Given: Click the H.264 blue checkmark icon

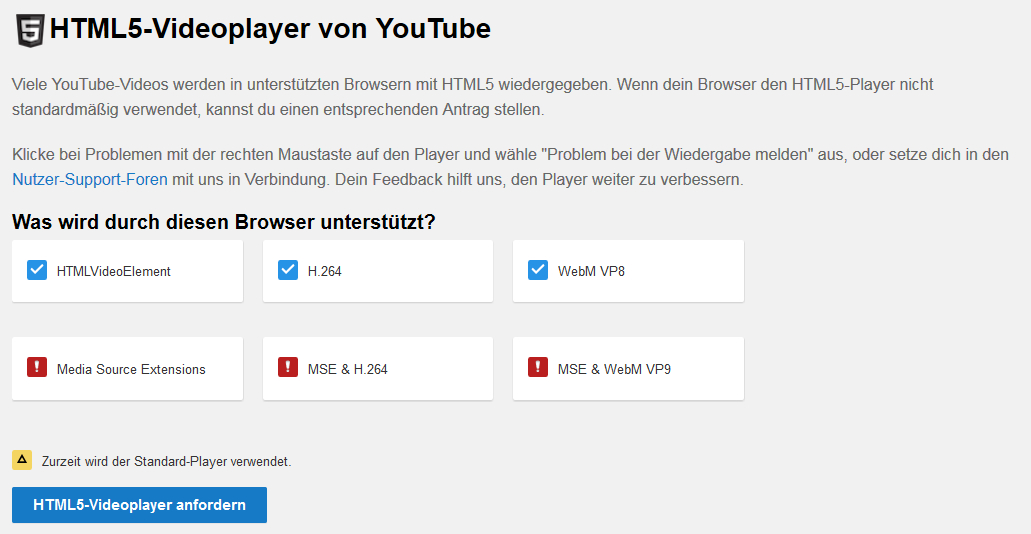Looking at the screenshot, I should pos(288,270).
